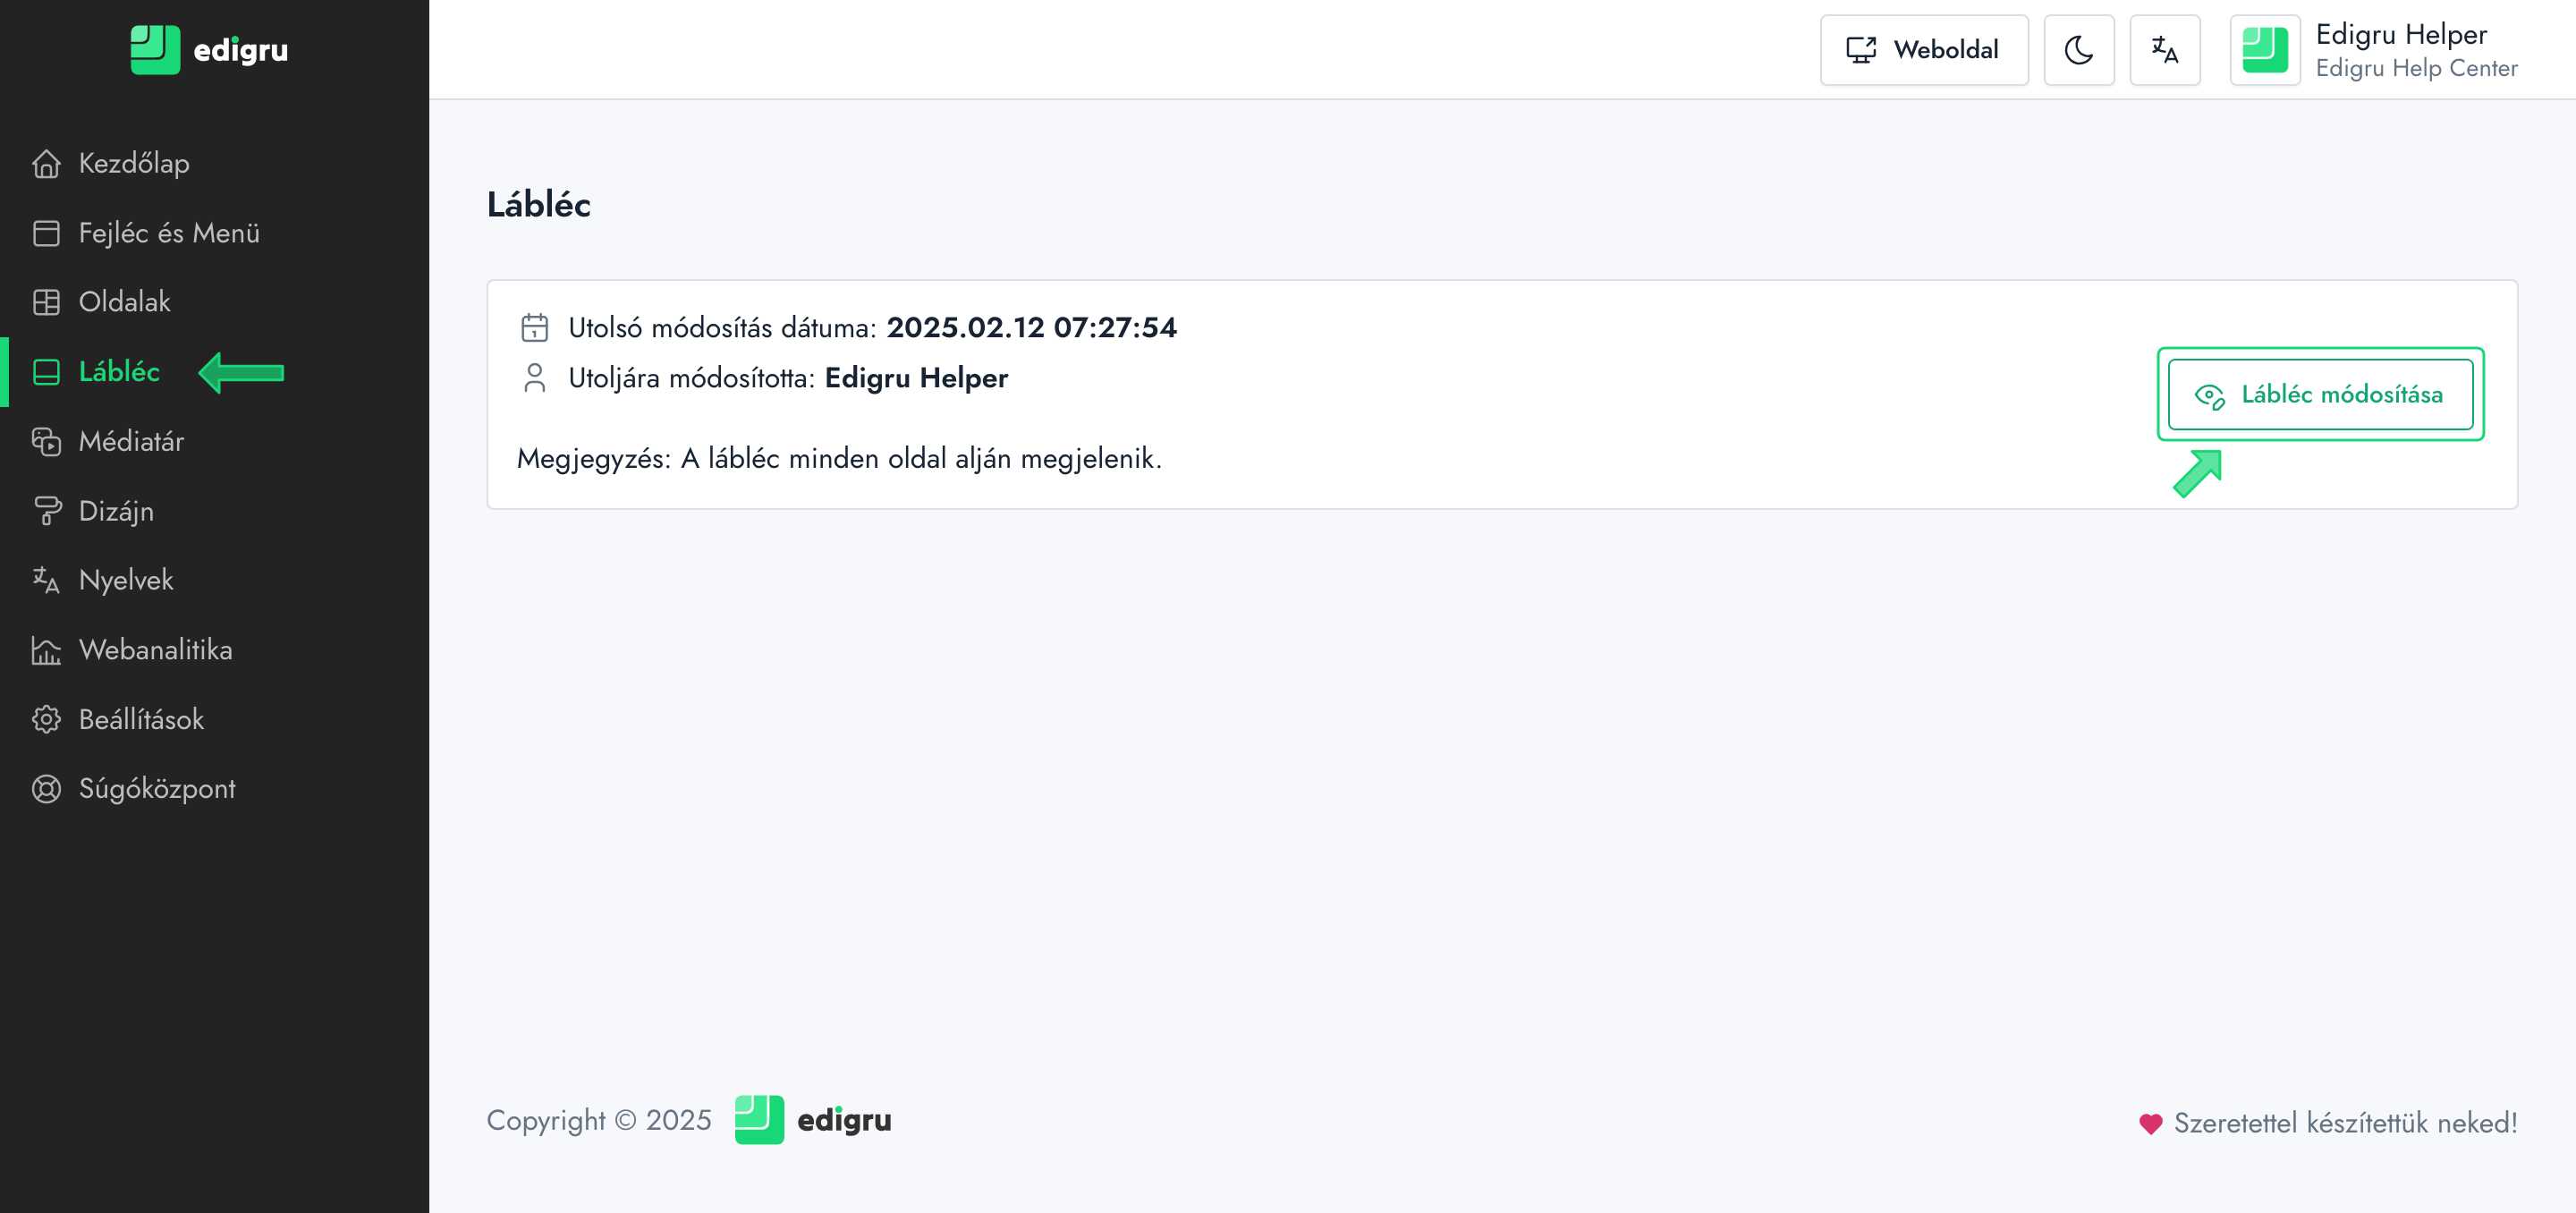
Task: Click the Oldalak pages grid icon
Action: [46, 302]
